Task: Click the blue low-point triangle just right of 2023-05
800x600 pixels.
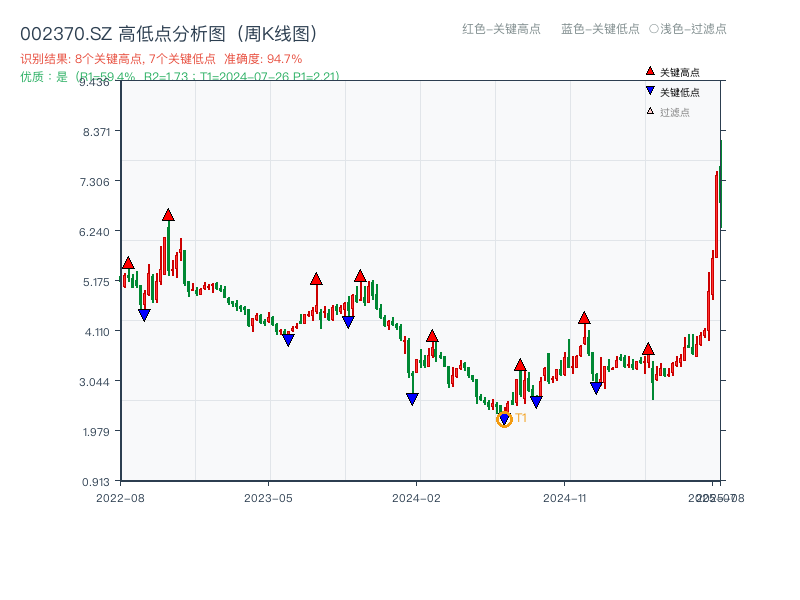Action: 288,340
